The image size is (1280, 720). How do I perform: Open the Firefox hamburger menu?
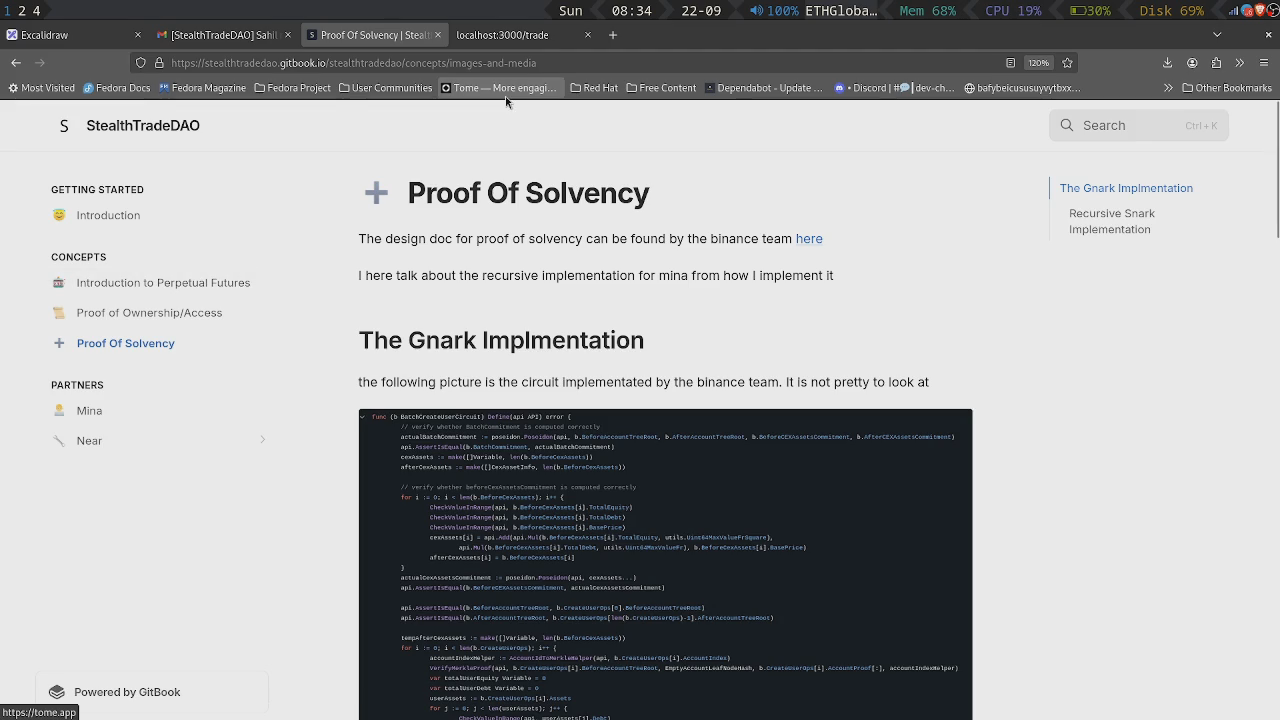1265,63
